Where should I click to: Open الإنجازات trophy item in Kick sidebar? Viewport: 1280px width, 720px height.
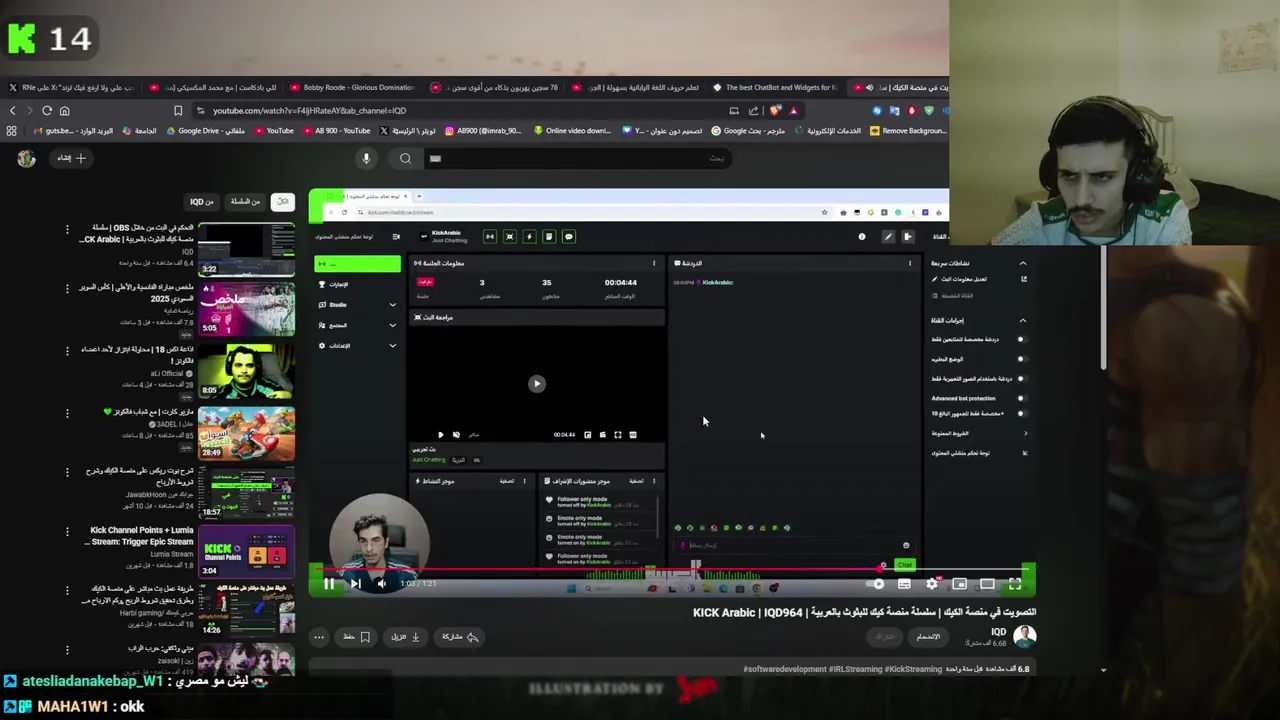click(x=335, y=284)
